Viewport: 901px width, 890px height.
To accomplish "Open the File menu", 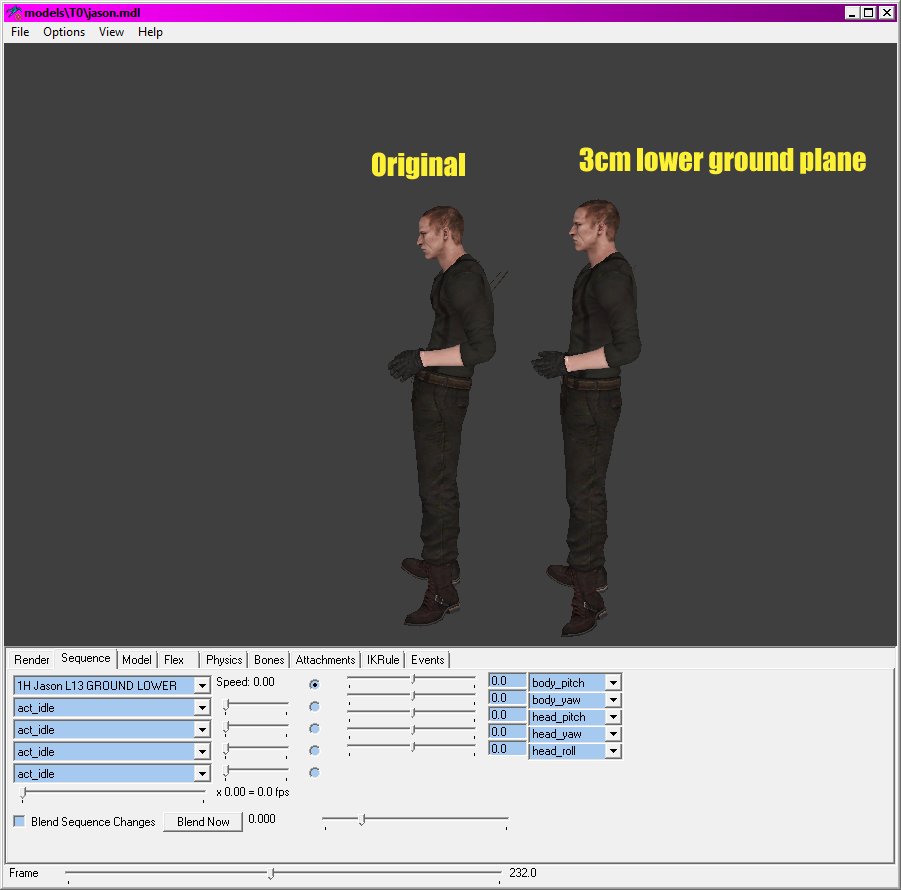I will [20, 32].
